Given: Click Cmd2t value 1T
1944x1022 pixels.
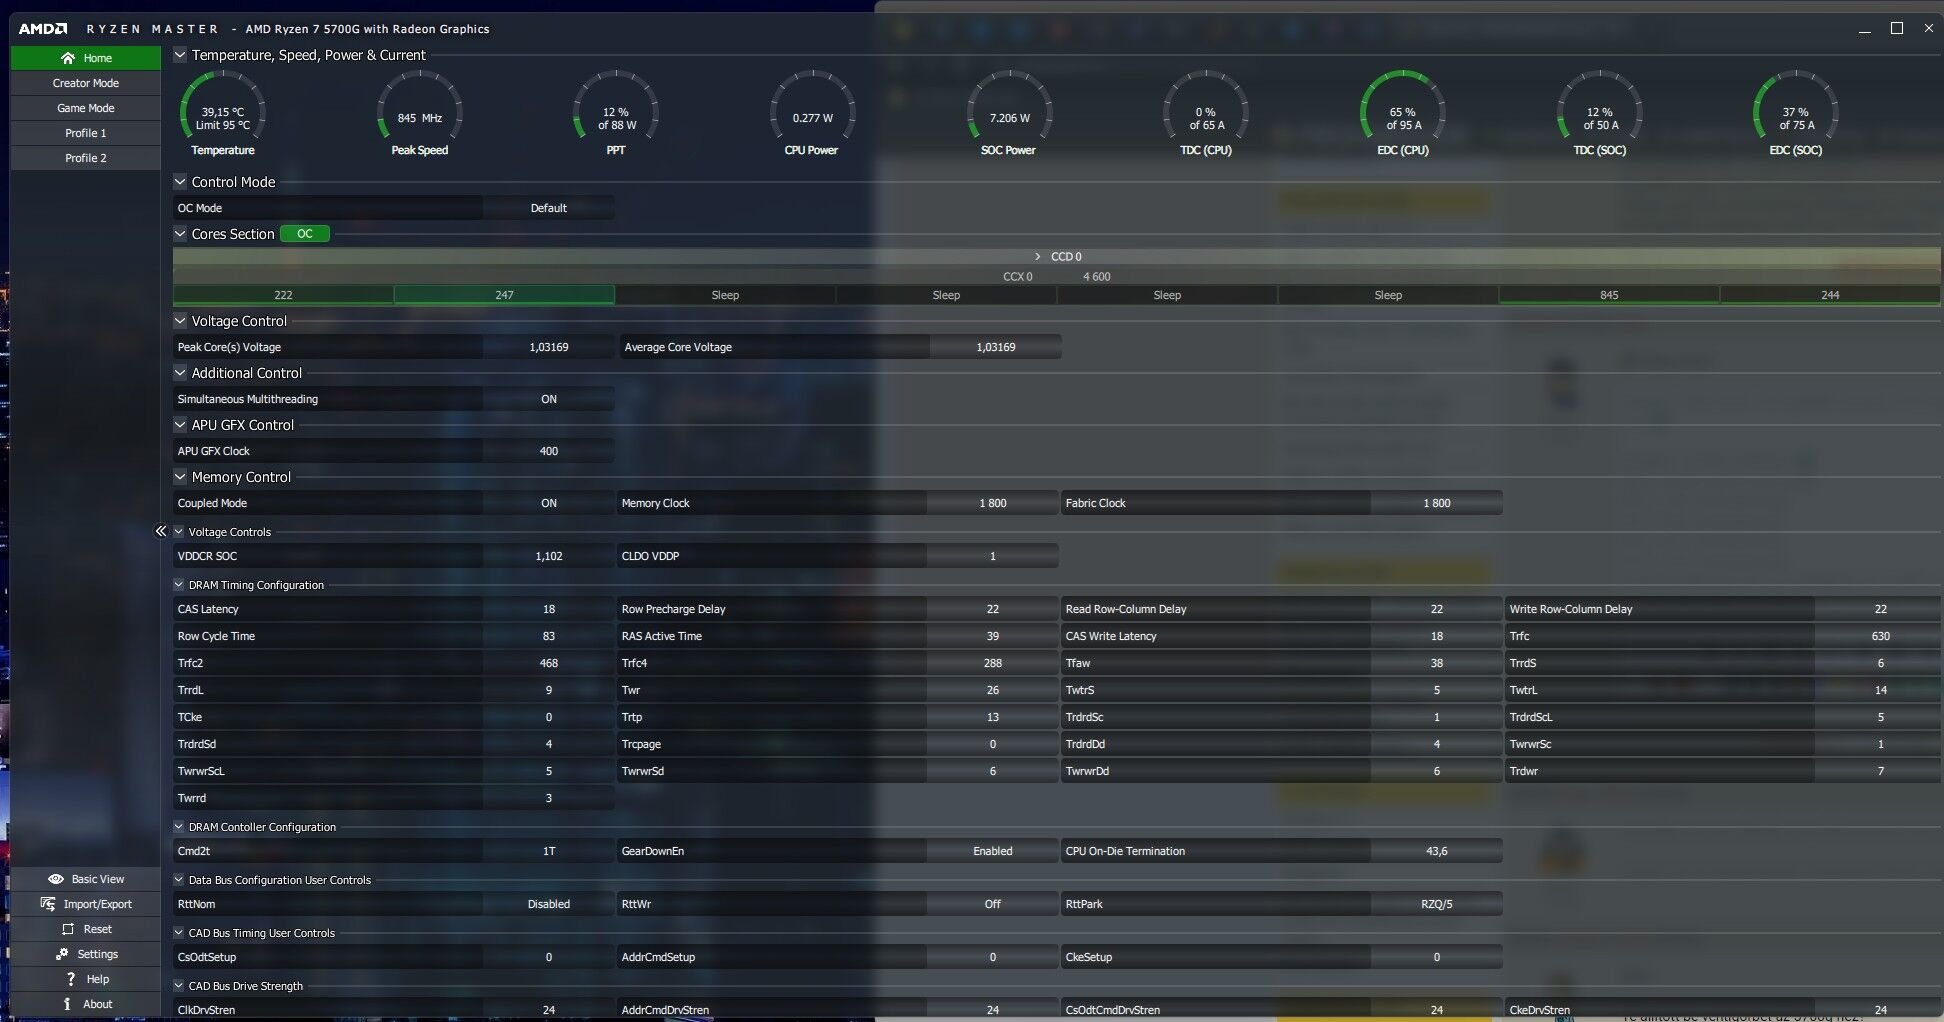Looking at the screenshot, I should (549, 851).
